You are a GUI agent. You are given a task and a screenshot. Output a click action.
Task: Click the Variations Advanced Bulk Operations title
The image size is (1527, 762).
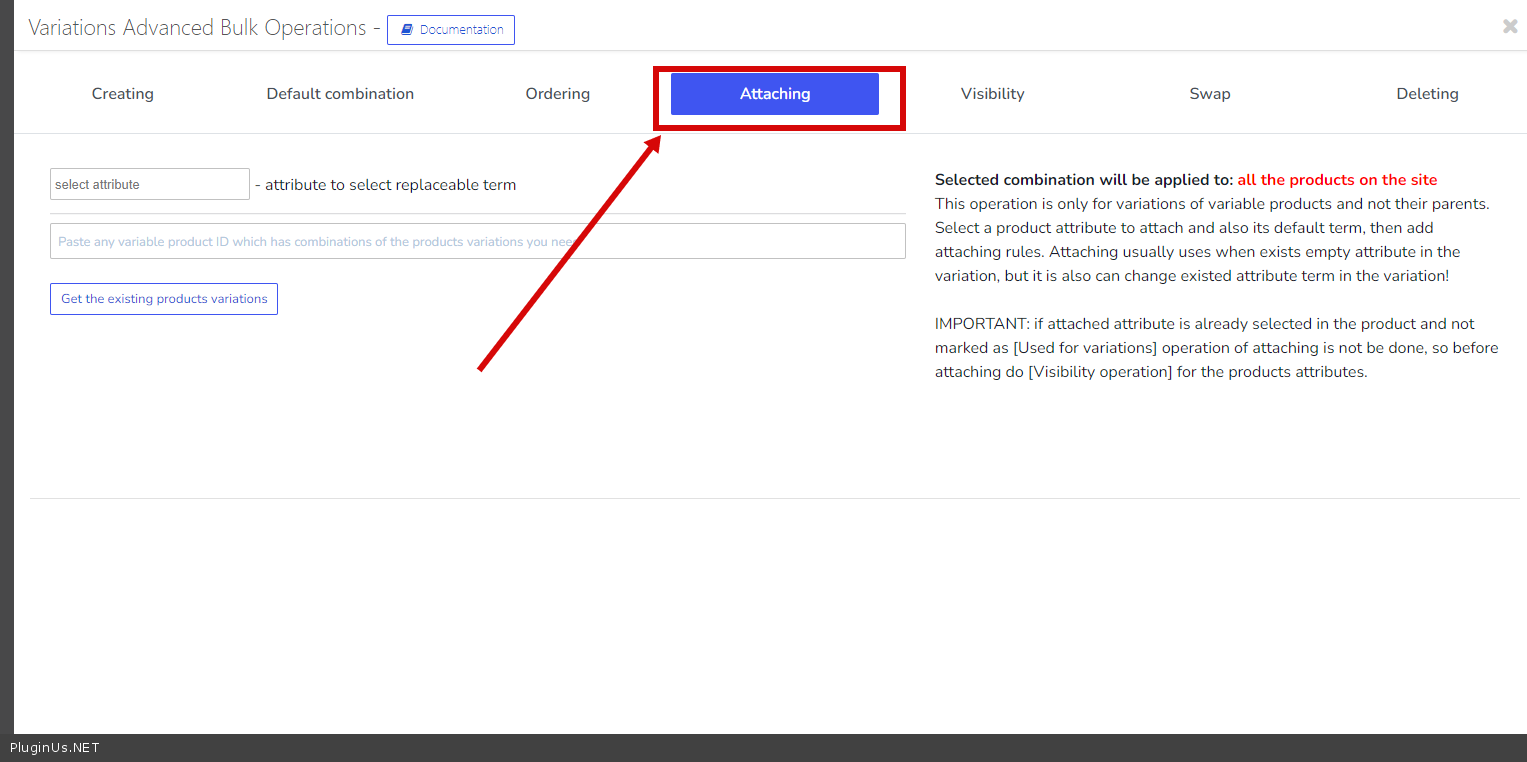[x=197, y=28]
